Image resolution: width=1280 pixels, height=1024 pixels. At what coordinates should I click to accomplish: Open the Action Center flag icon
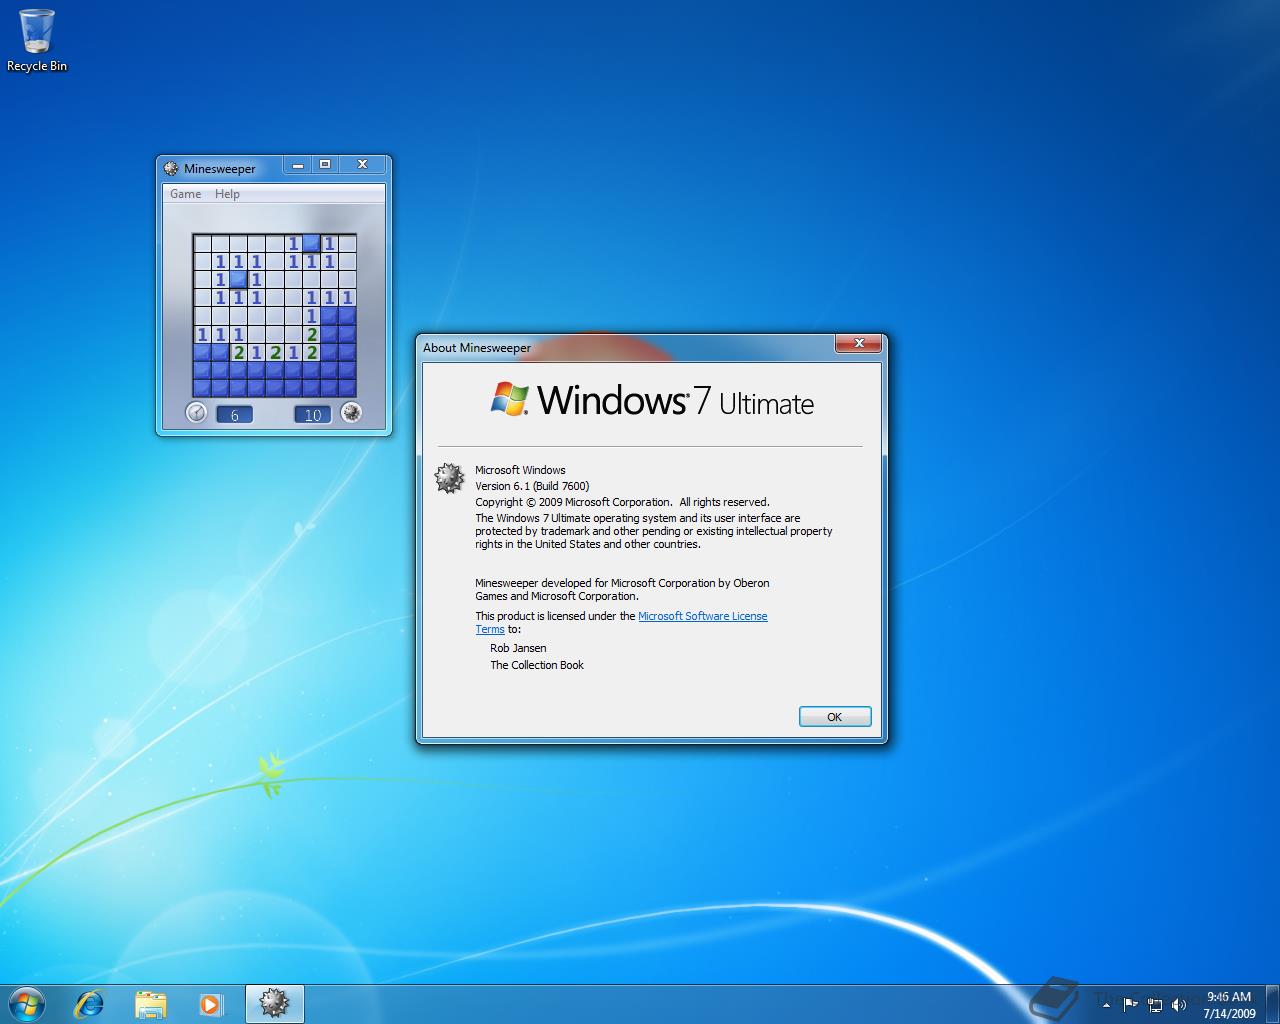[1130, 1004]
